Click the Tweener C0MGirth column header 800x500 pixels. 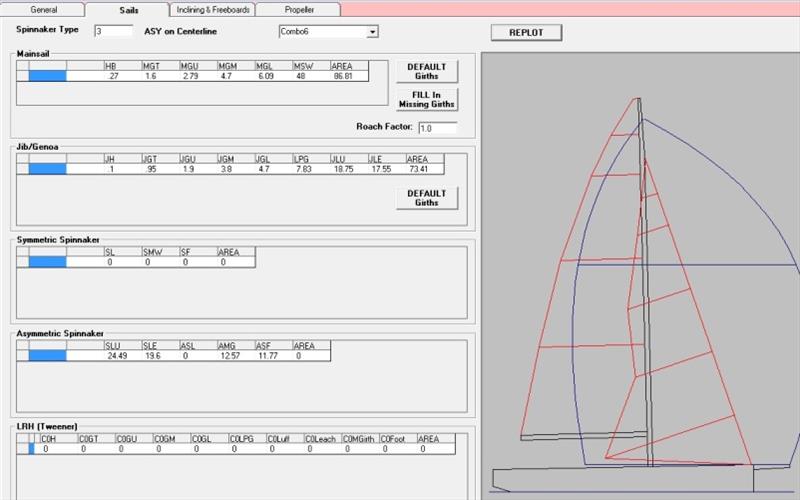pyautogui.click(x=361, y=438)
